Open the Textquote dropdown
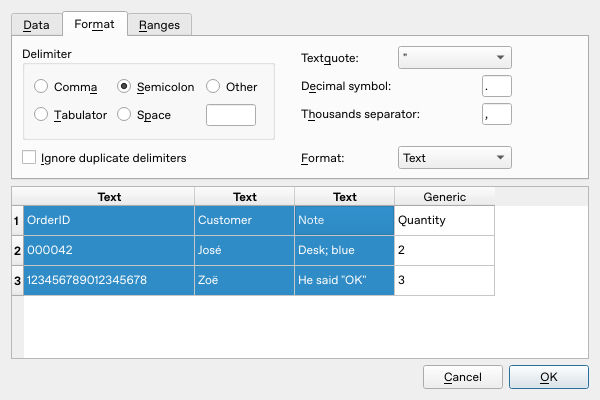600x400 pixels. (455, 57)
